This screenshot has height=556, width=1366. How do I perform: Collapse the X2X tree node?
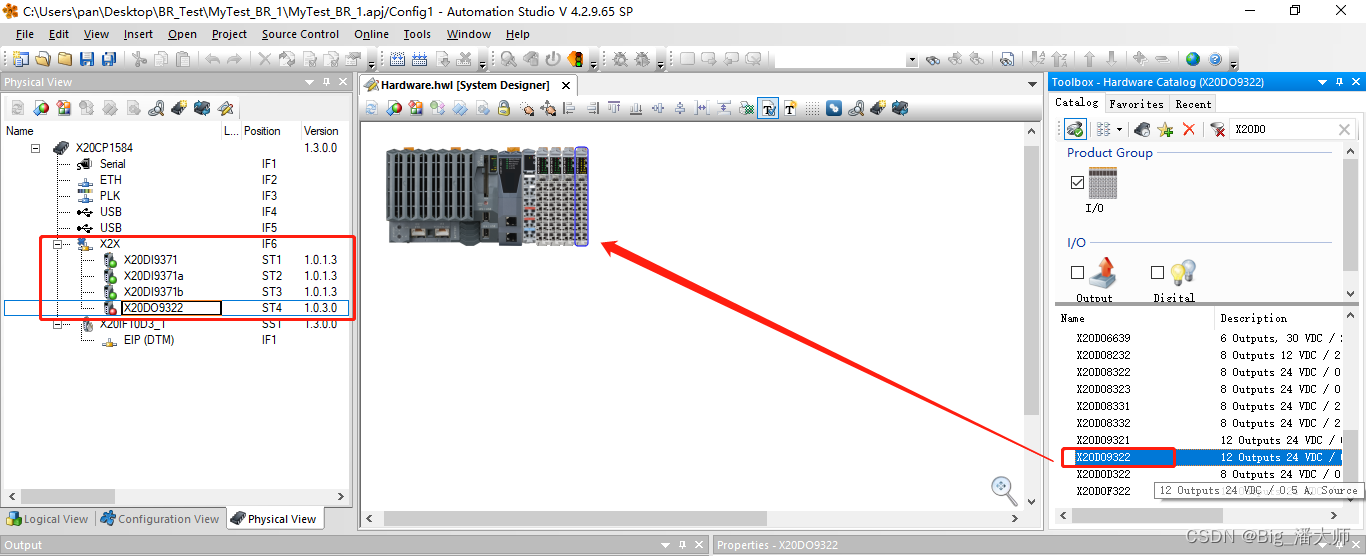click(x=59, y=244)
